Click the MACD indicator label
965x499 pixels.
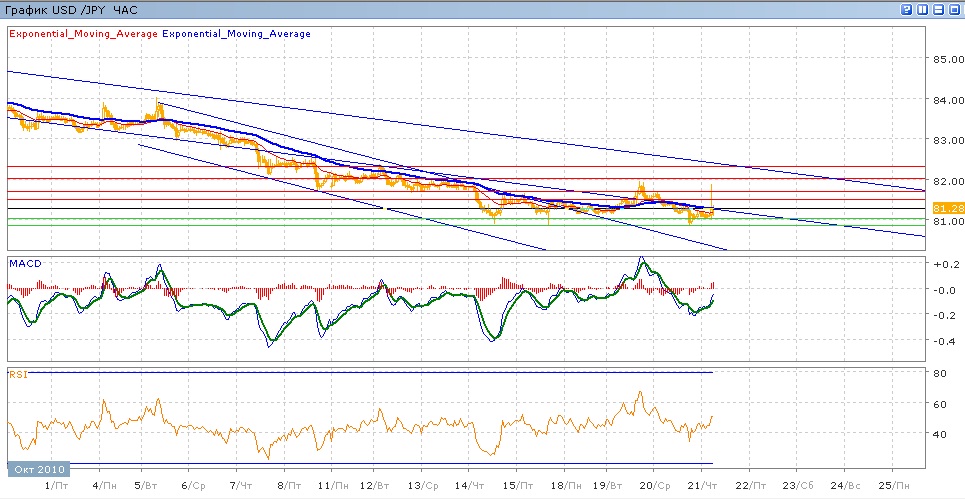[x=23, y=263]
